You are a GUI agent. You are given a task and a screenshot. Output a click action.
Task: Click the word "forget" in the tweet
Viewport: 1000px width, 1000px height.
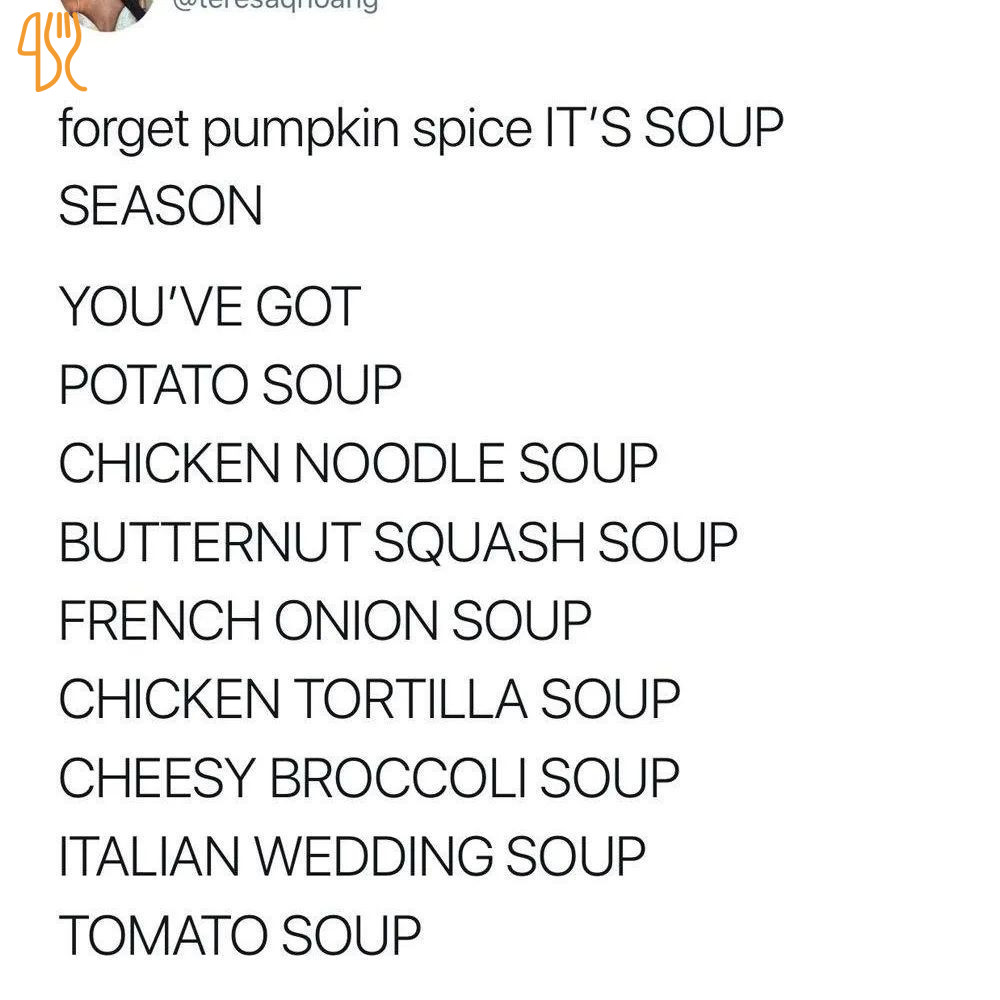[123, 129]
